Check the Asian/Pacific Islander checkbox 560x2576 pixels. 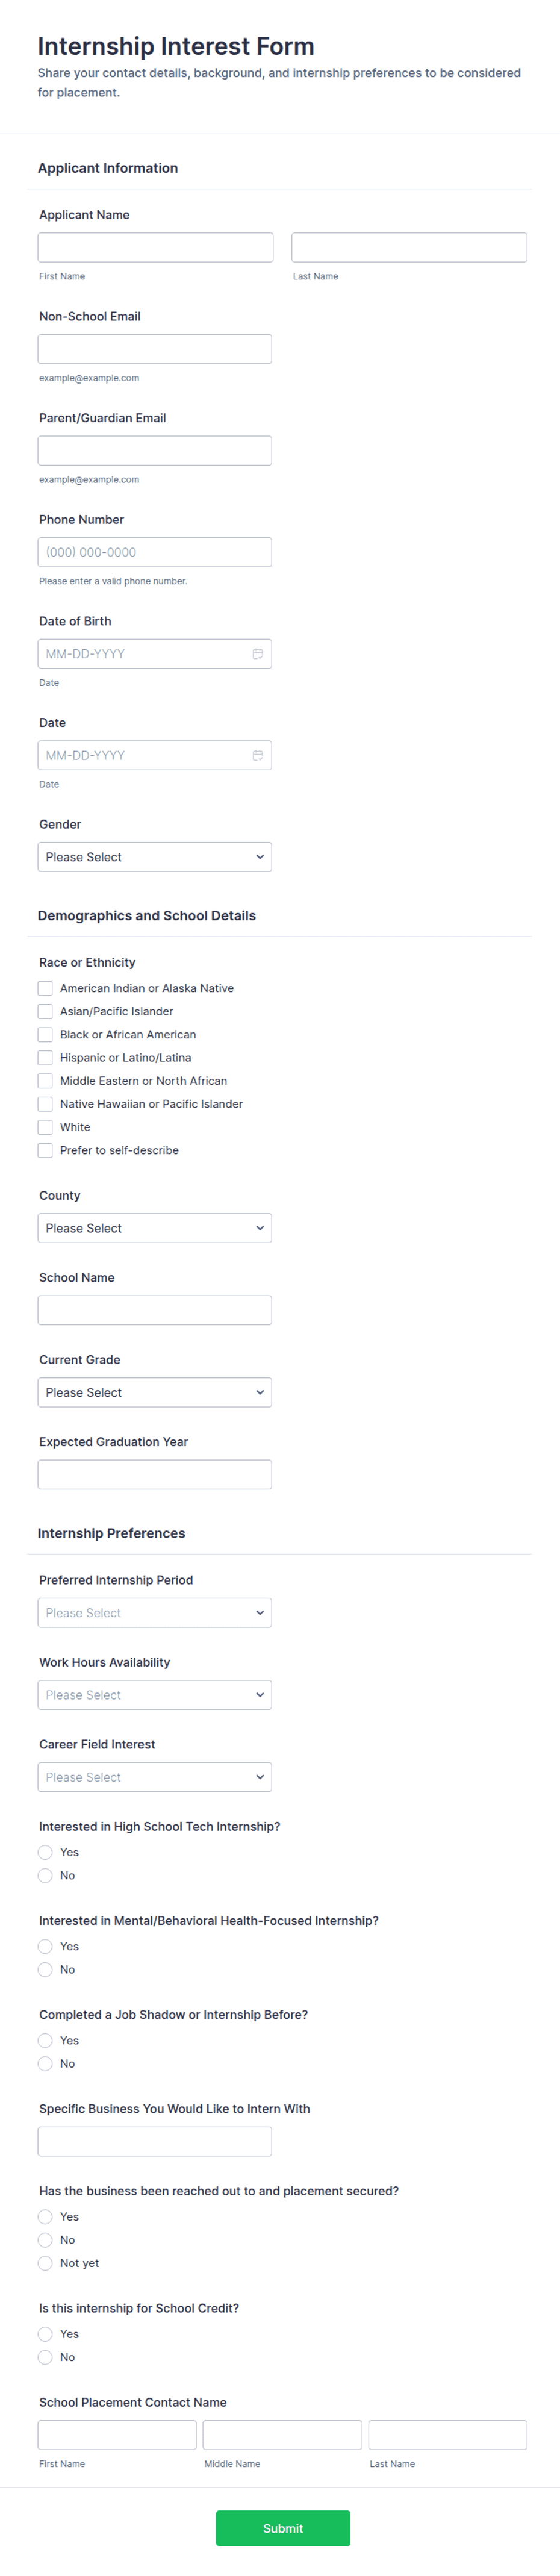(45, 1011)
